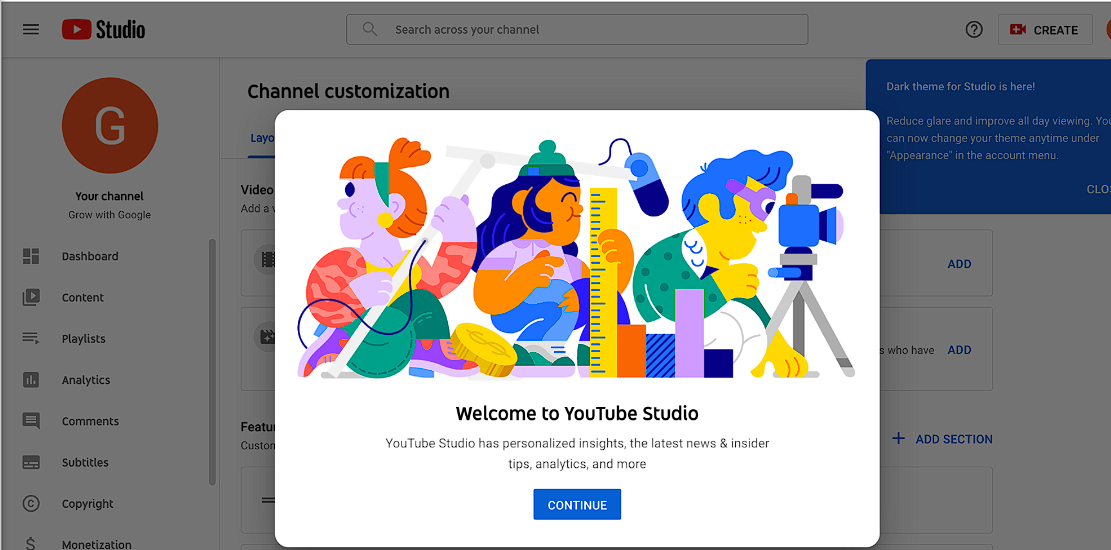This screenshot has width=1111, height=550.
Task: Click the sidebar vertical scrollbar
Action: click(x=212, y=361)
